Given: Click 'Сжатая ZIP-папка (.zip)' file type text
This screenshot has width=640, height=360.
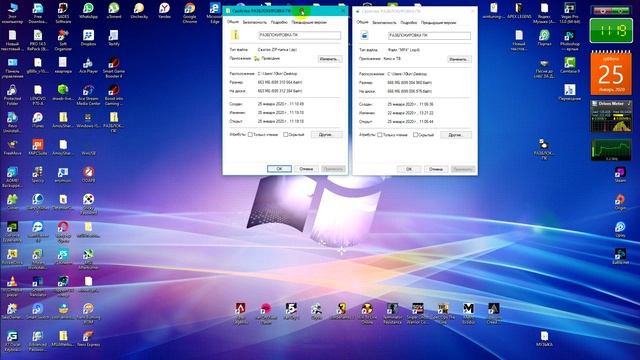Looking at the screenshot, I should click(x=278, y=49).
